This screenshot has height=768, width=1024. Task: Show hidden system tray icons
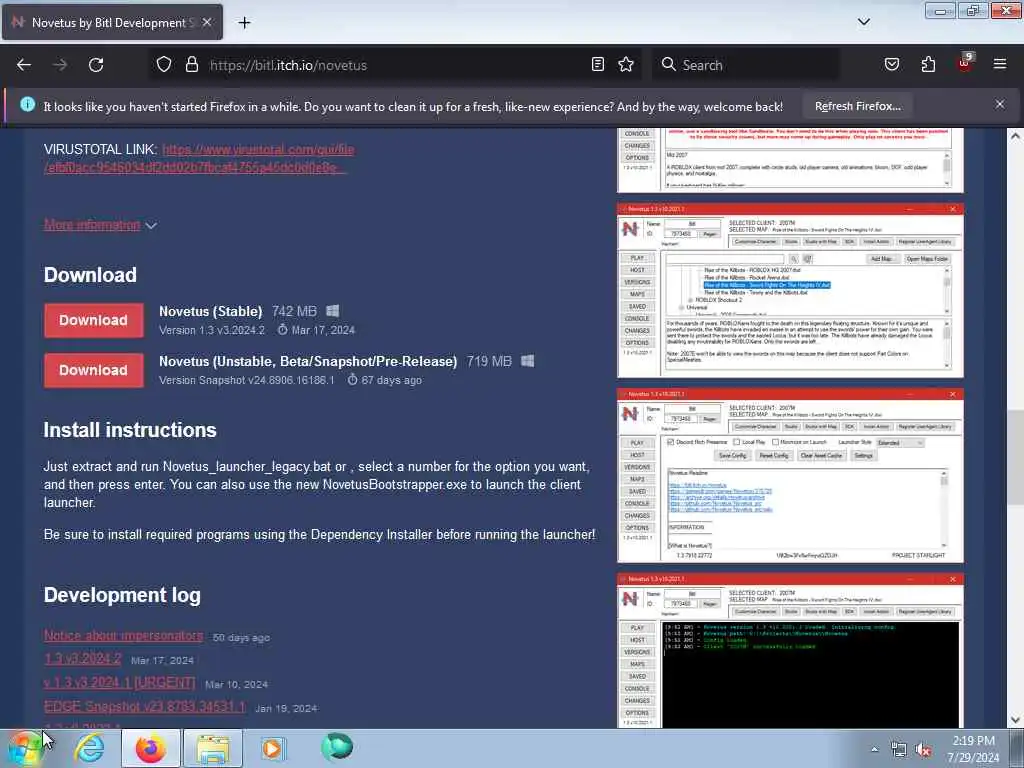[874, 749]
